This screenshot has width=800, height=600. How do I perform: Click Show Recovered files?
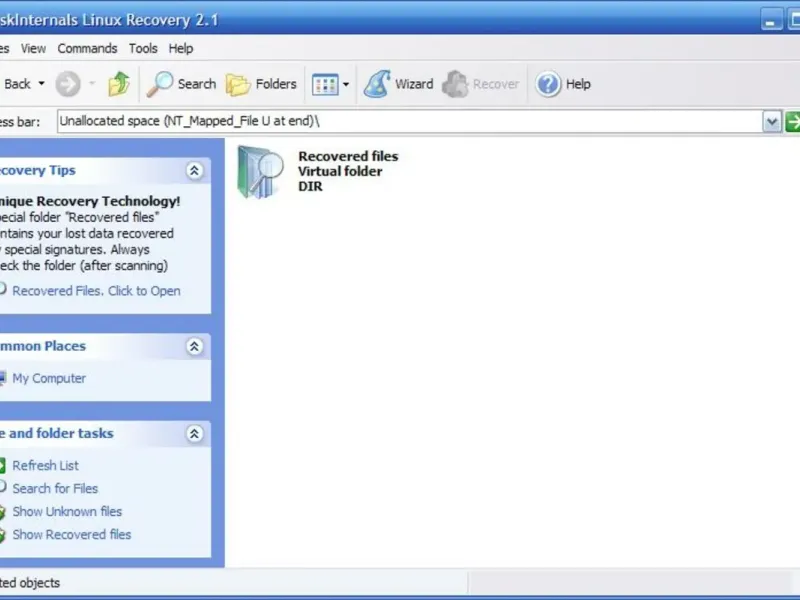pyautogui.click(x=71, y=534)
